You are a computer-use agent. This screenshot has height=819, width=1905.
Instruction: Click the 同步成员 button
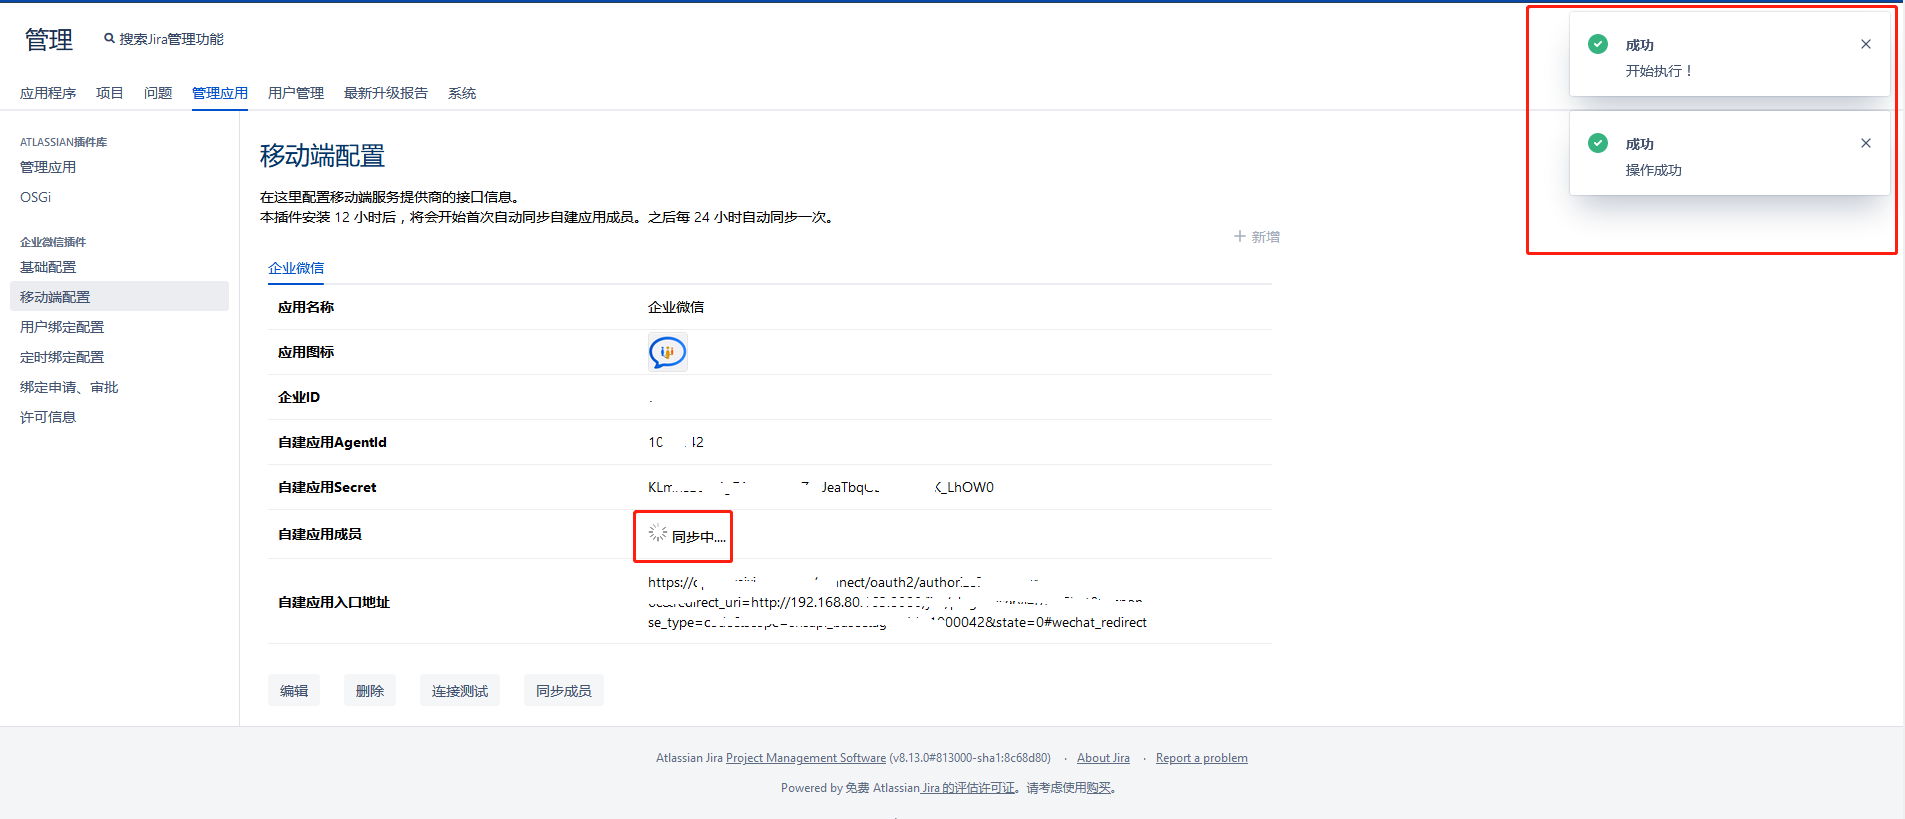point(563,691)
